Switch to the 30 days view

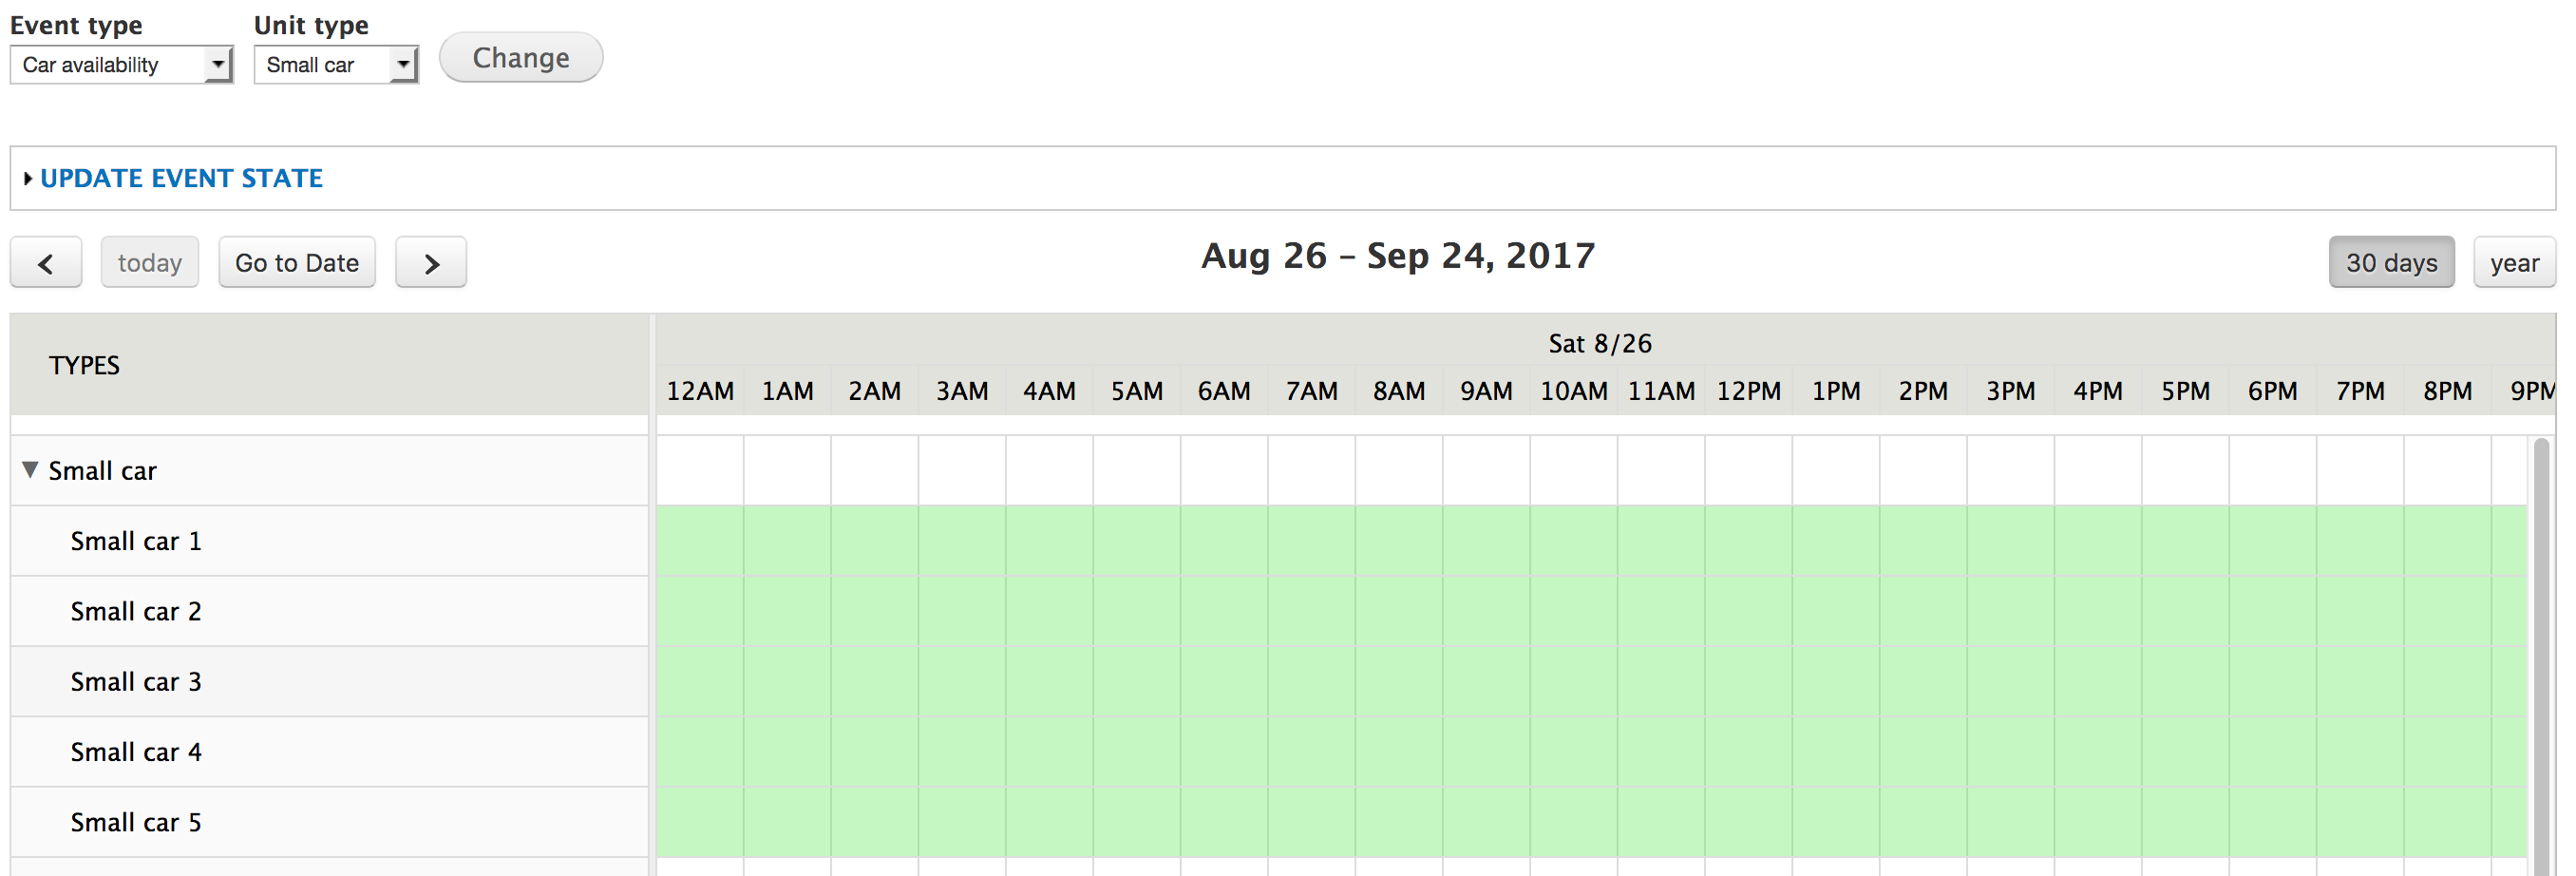(2390, 263)
